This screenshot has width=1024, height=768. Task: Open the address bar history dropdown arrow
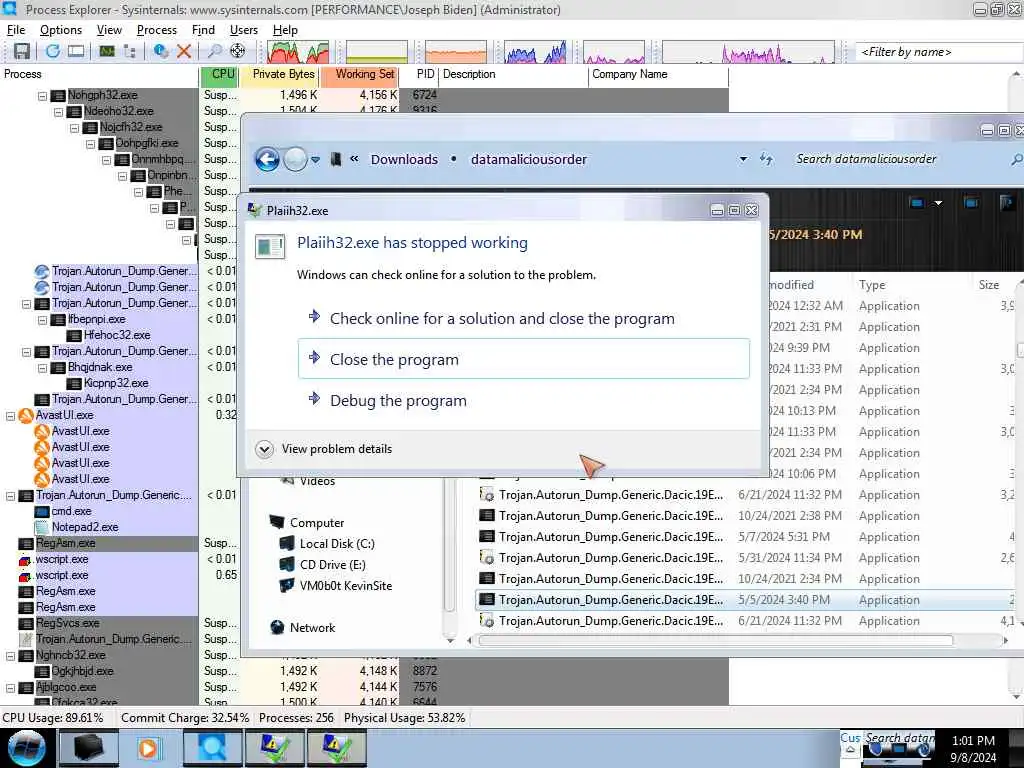[743, 159]
